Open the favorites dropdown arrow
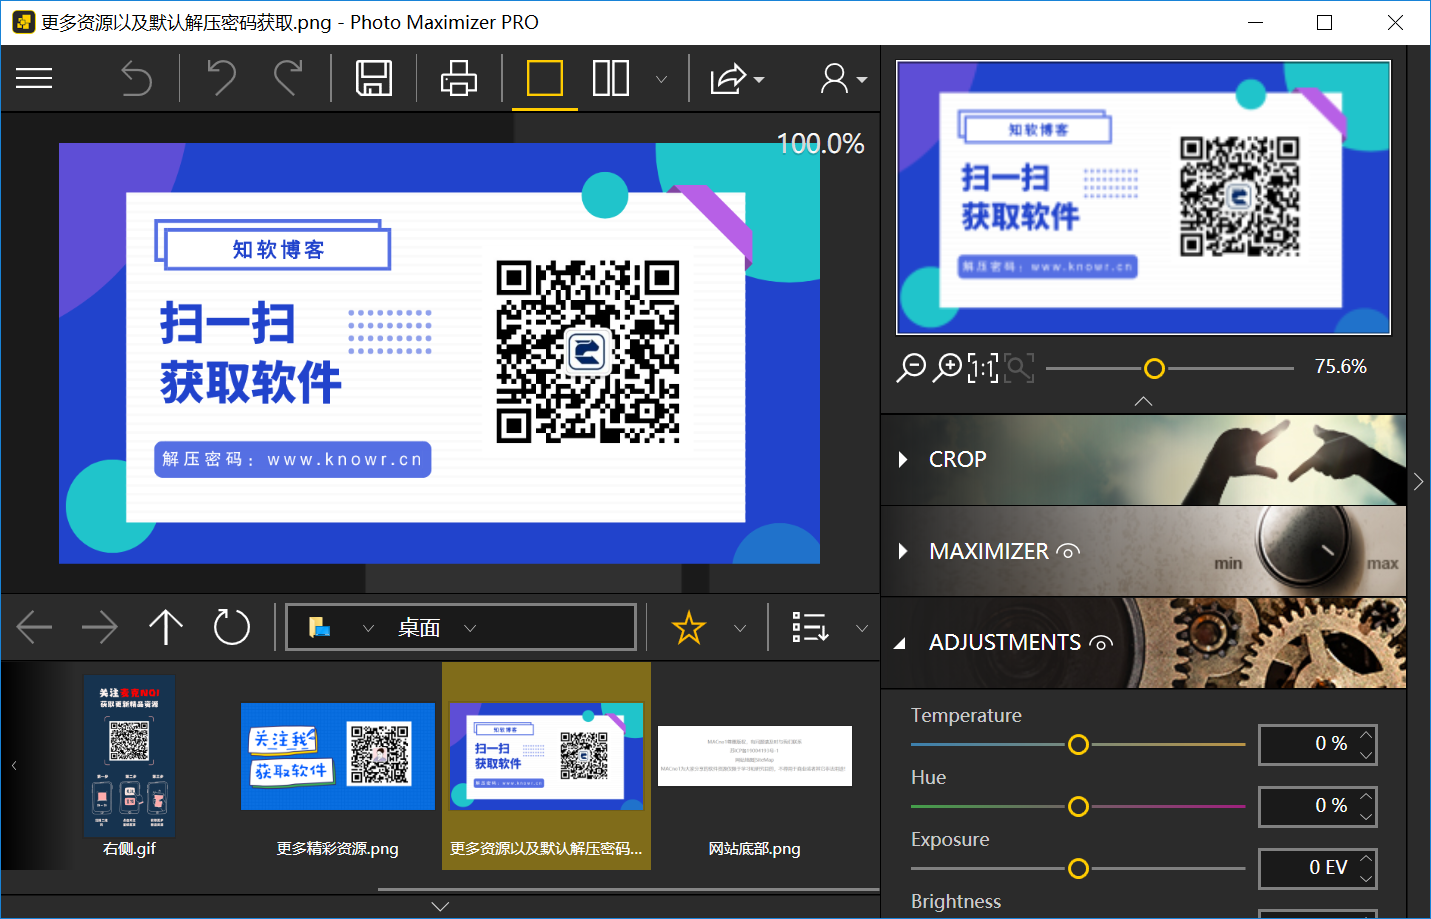Viewport: 1431px width, 919px height. pyautogui.click(x=740, y=629)
